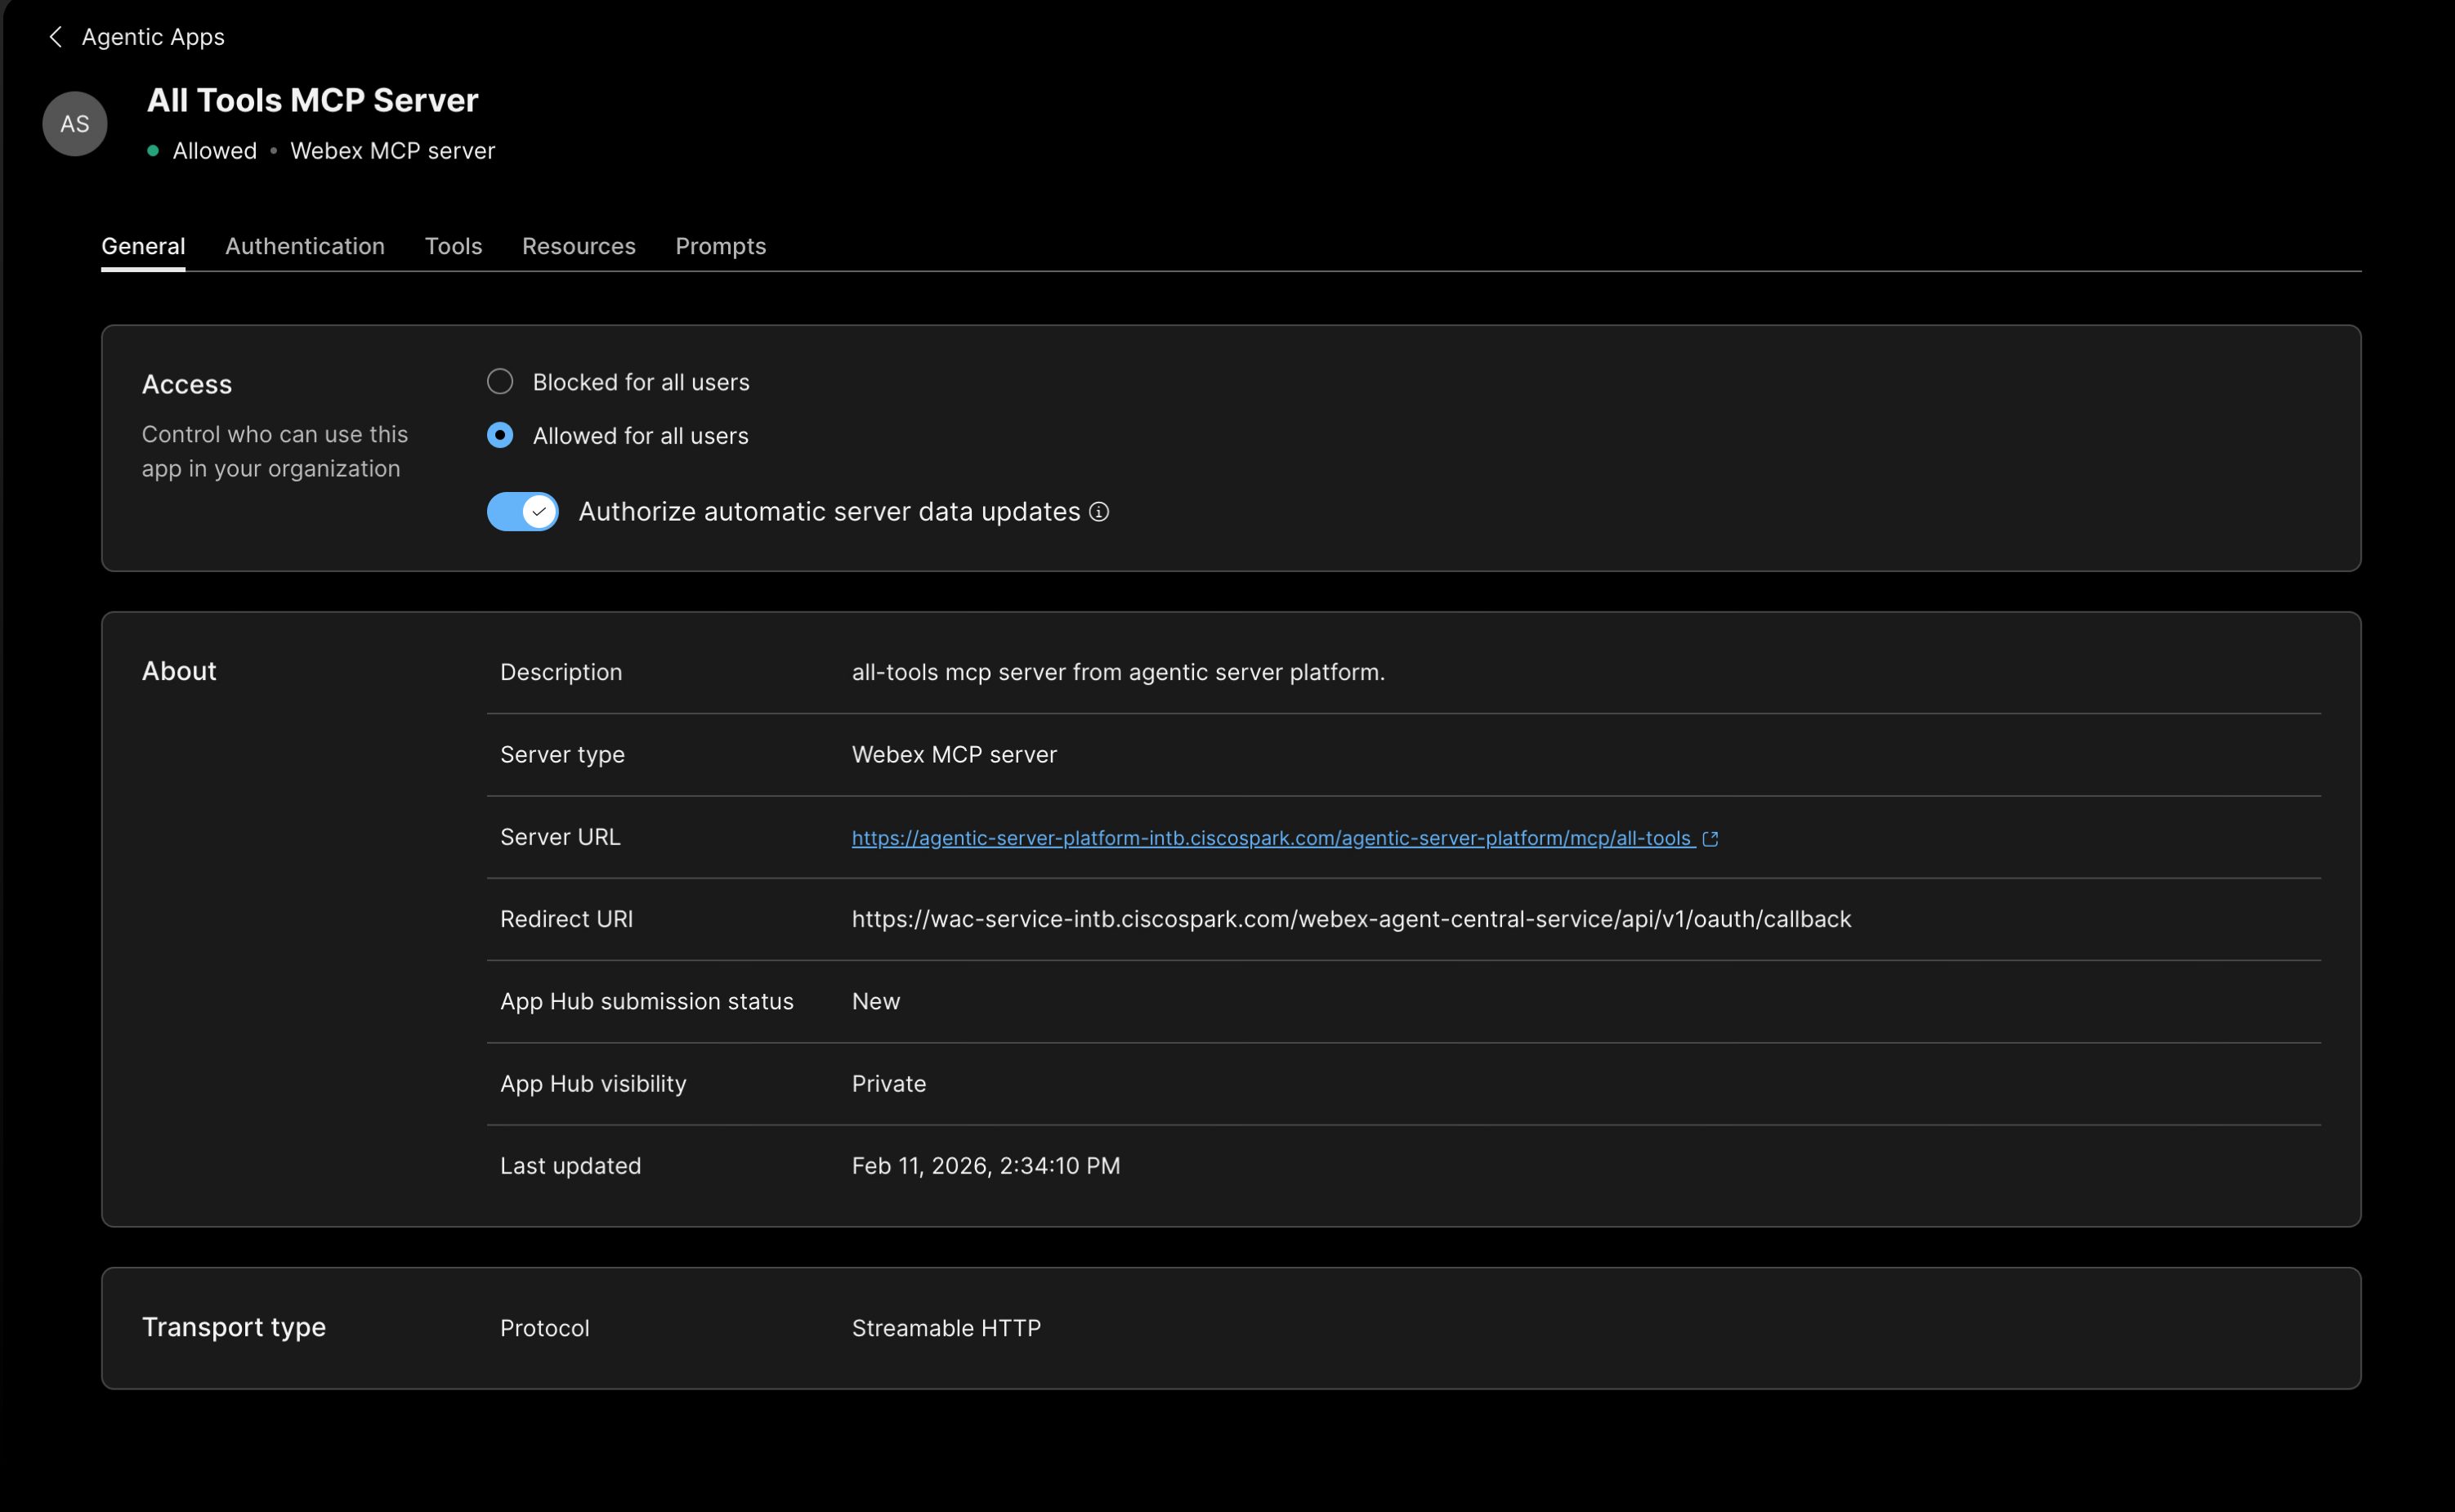Click the Blocked for all users label
2455x1512 pixels.
pyautogui.click(x=641, y=382)
